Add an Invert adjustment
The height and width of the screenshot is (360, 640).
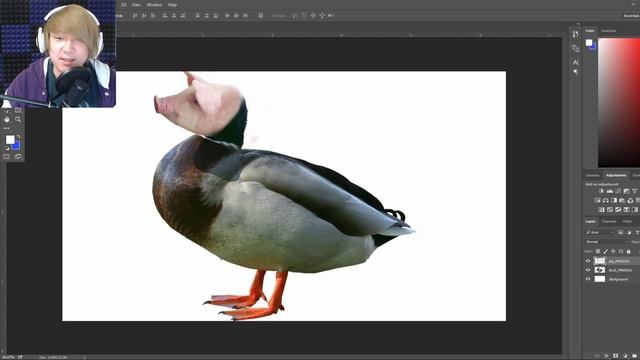click(x=602, y=210)
